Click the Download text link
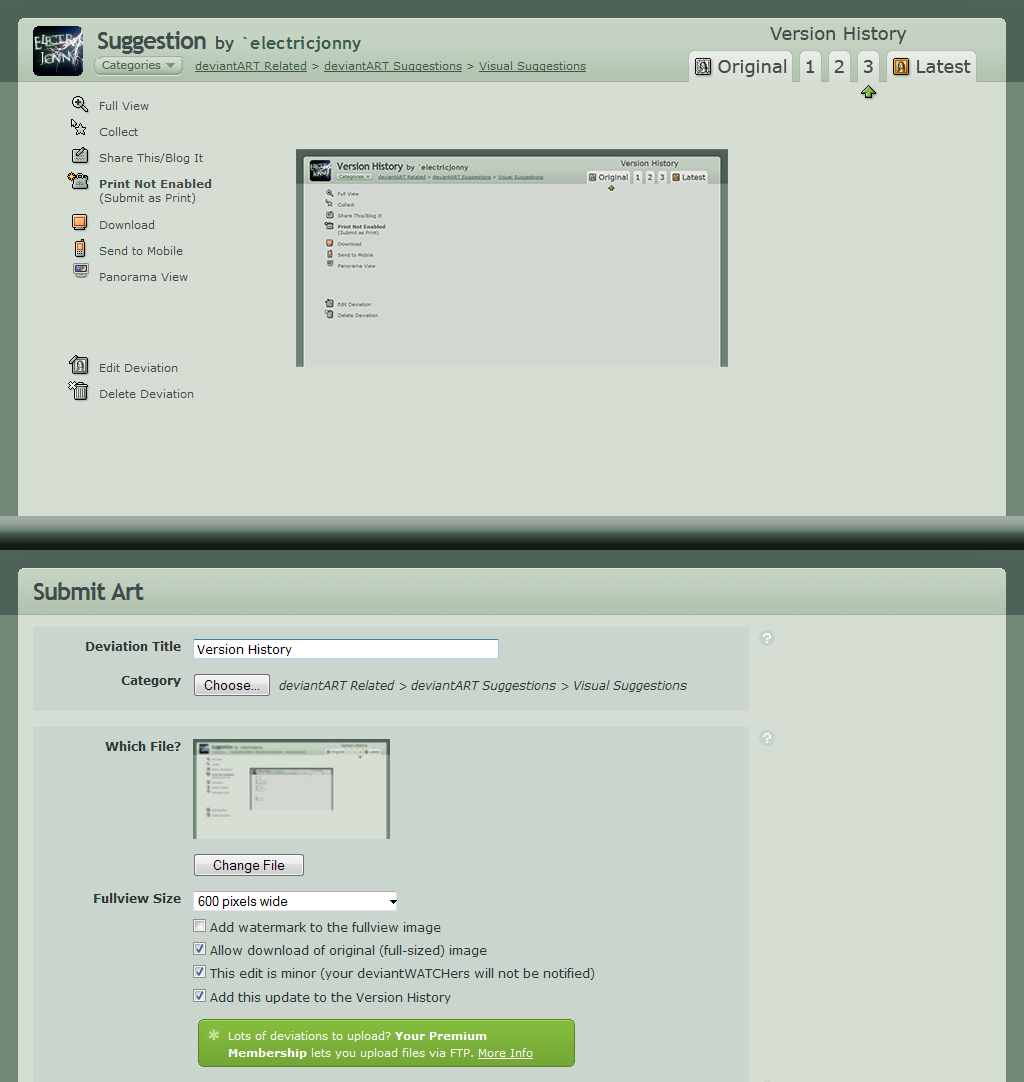 click(x=127, y=225)
